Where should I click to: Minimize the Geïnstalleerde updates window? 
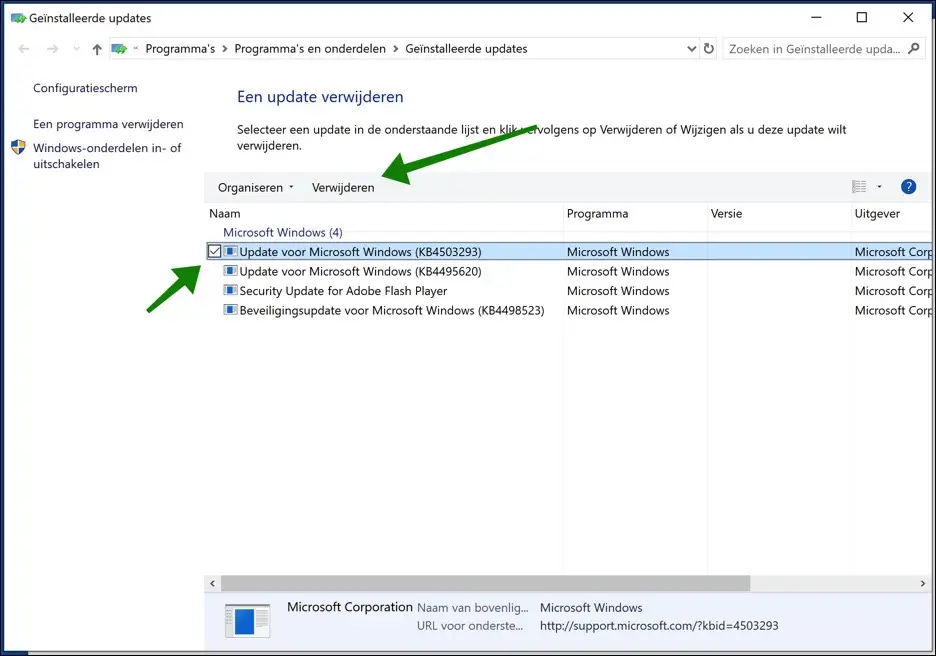(x=816, y=17)
